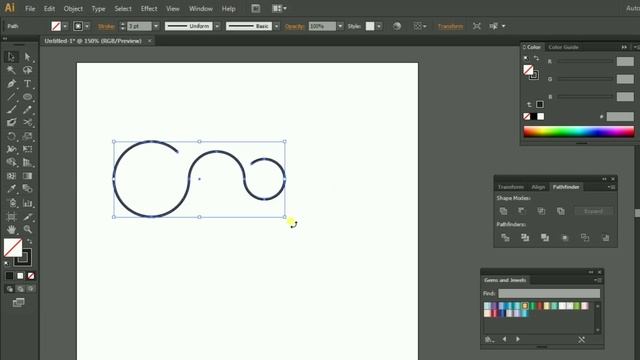Click Minus Front in Pathfinder panel
This screenshot has height=360, width=640.
522,211
